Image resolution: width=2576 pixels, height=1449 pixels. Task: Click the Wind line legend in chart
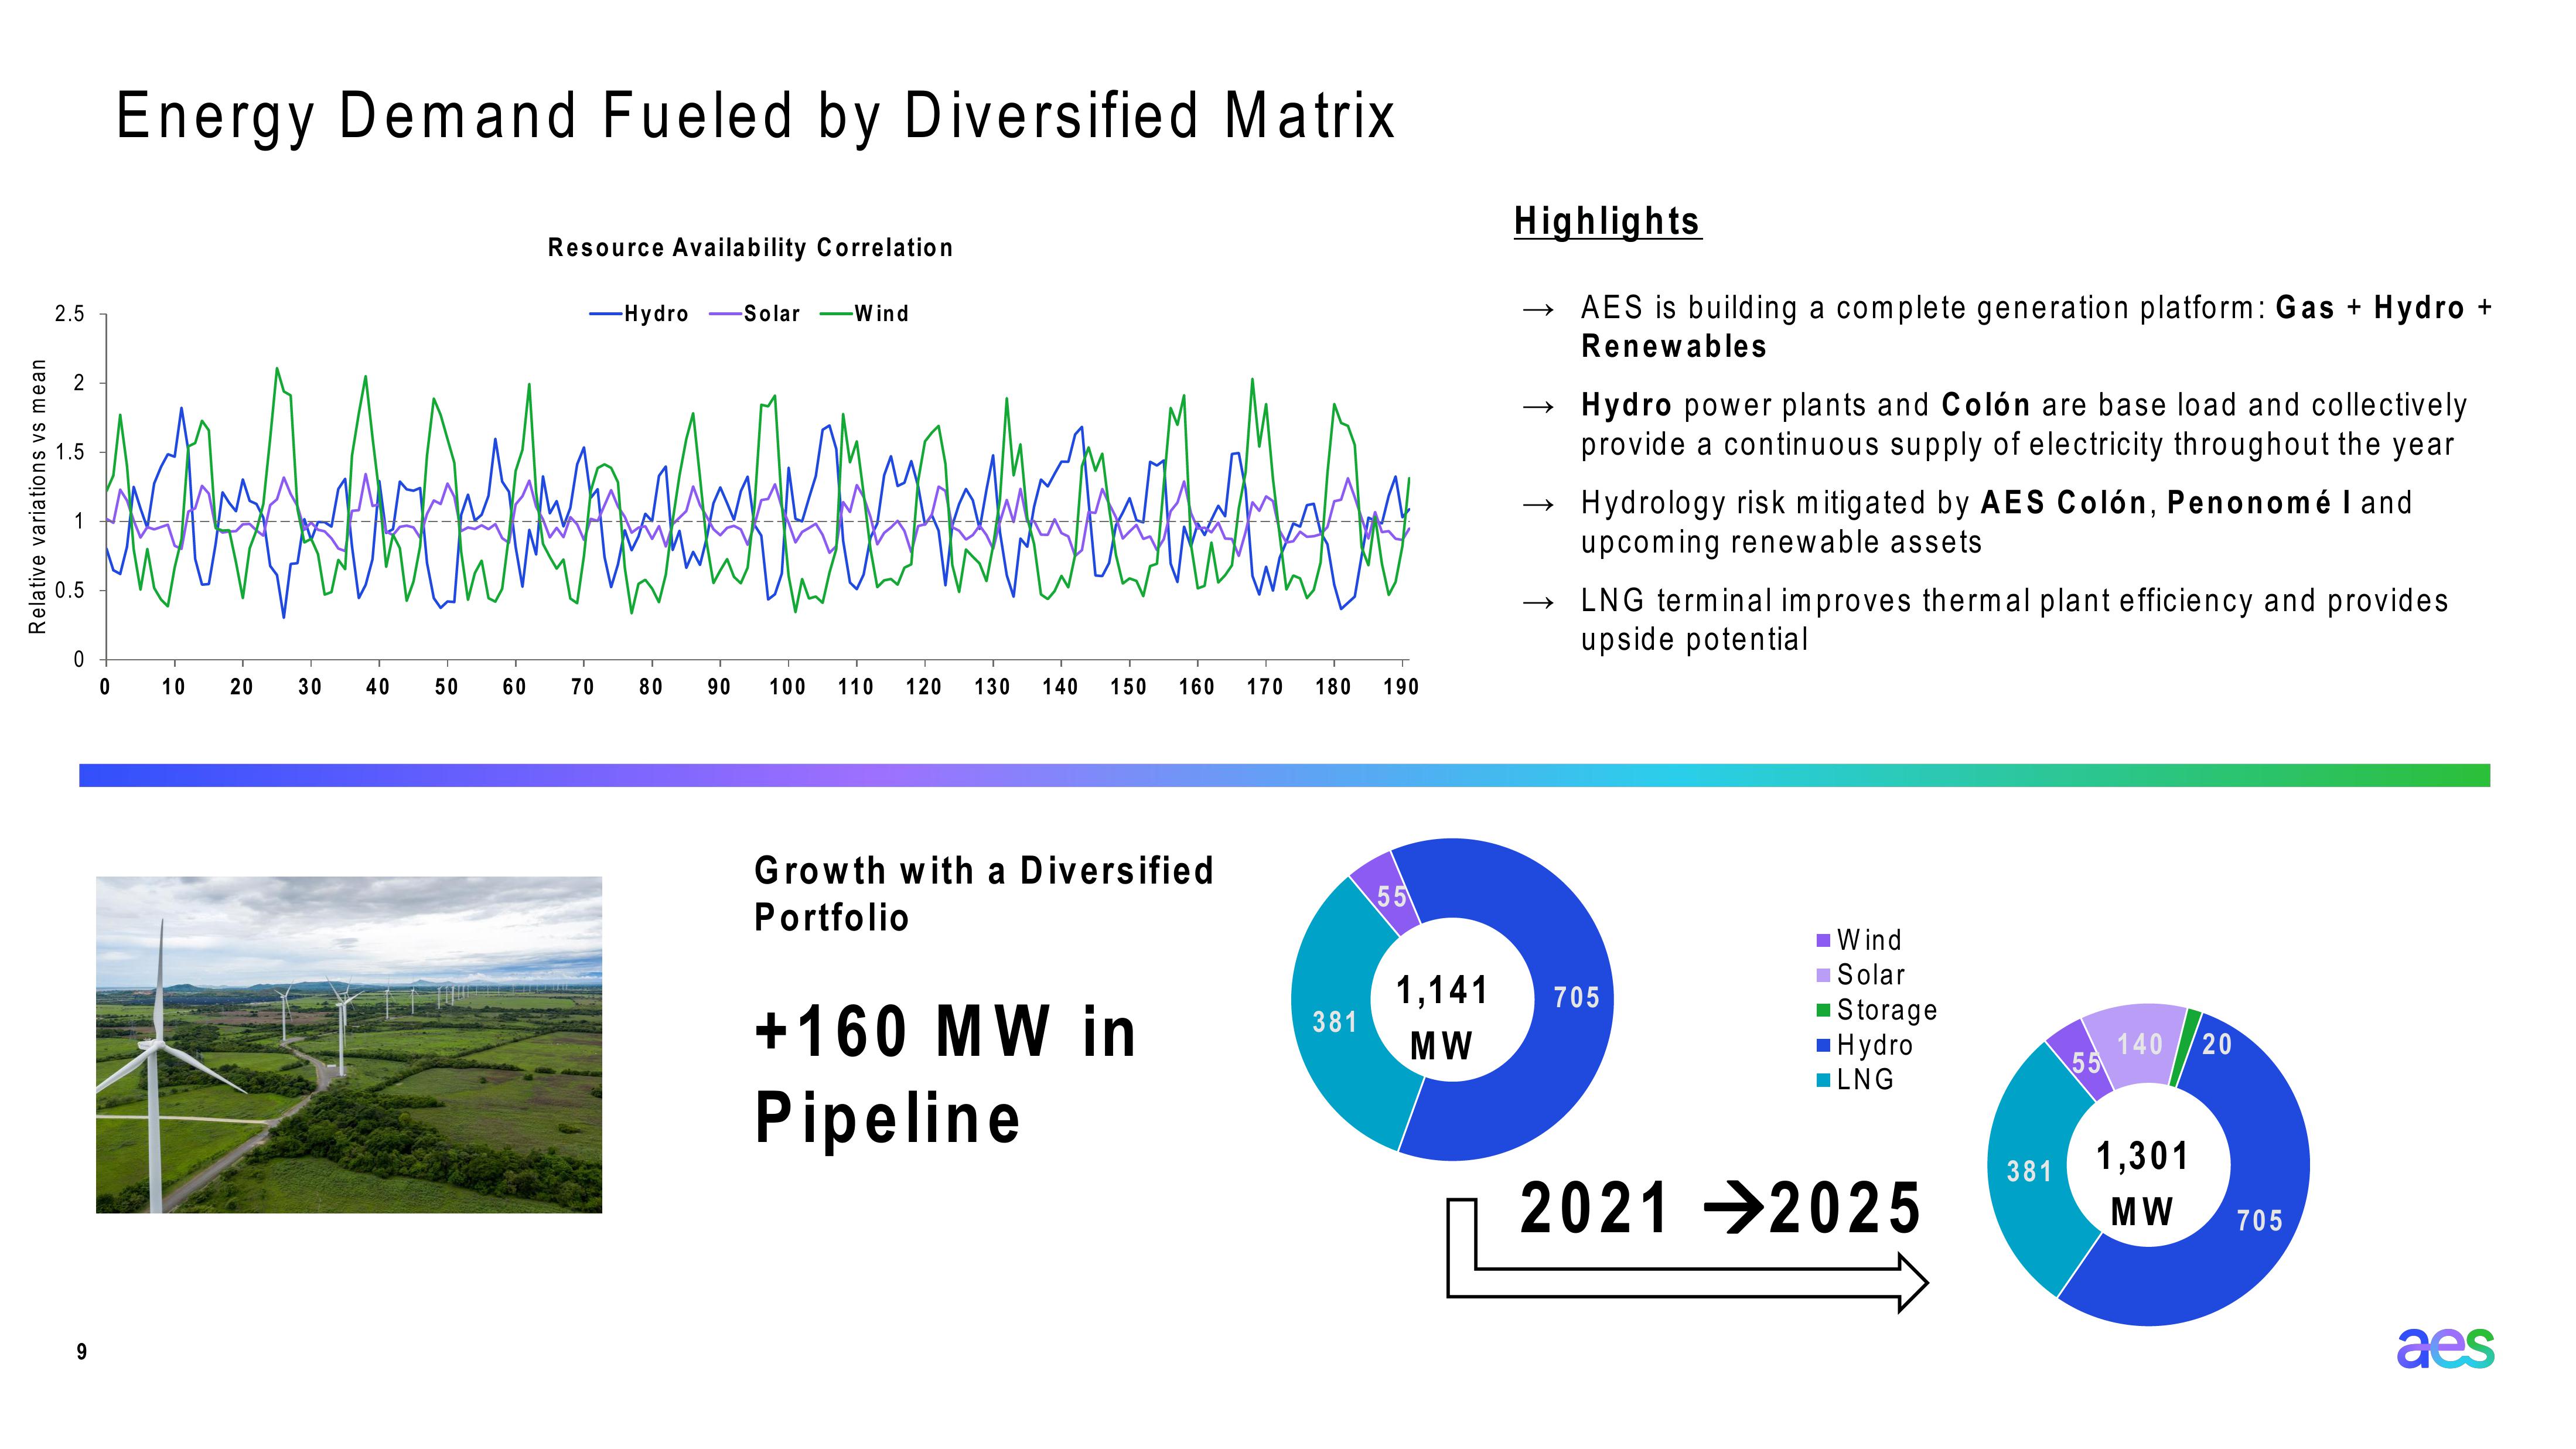[864, 314]
